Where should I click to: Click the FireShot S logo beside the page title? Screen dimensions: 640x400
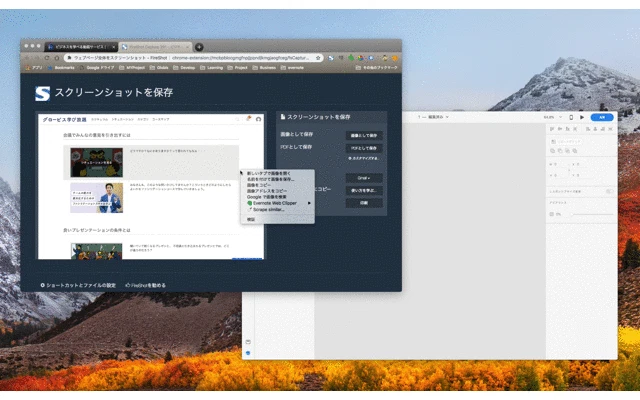[42, 93]
